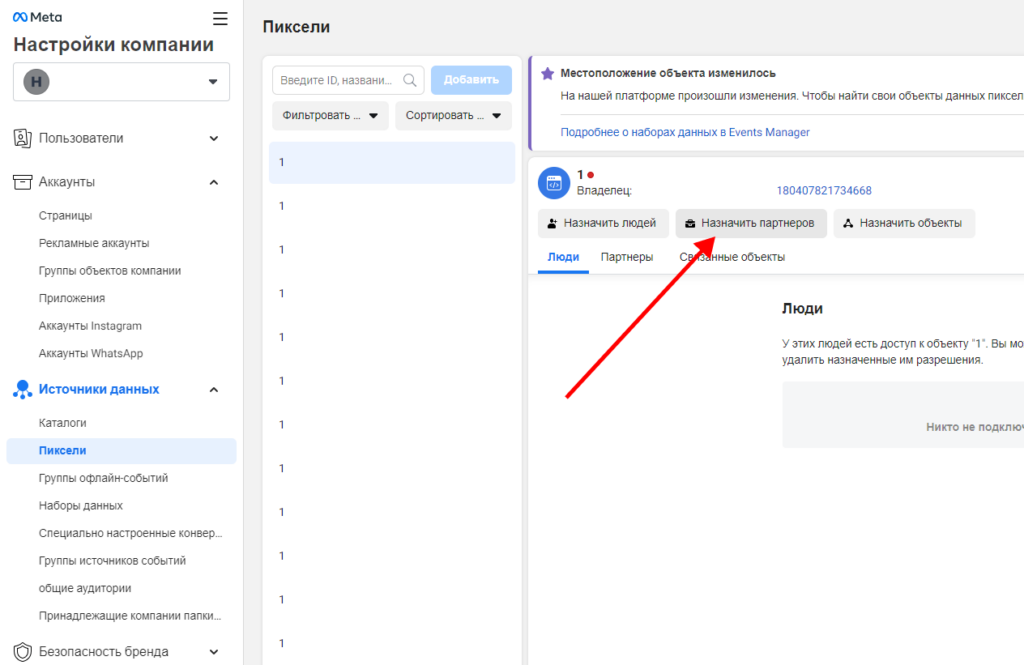Click the Аккаунты section icon
This screenshot has height=665, width=1024.
(22, 182)
